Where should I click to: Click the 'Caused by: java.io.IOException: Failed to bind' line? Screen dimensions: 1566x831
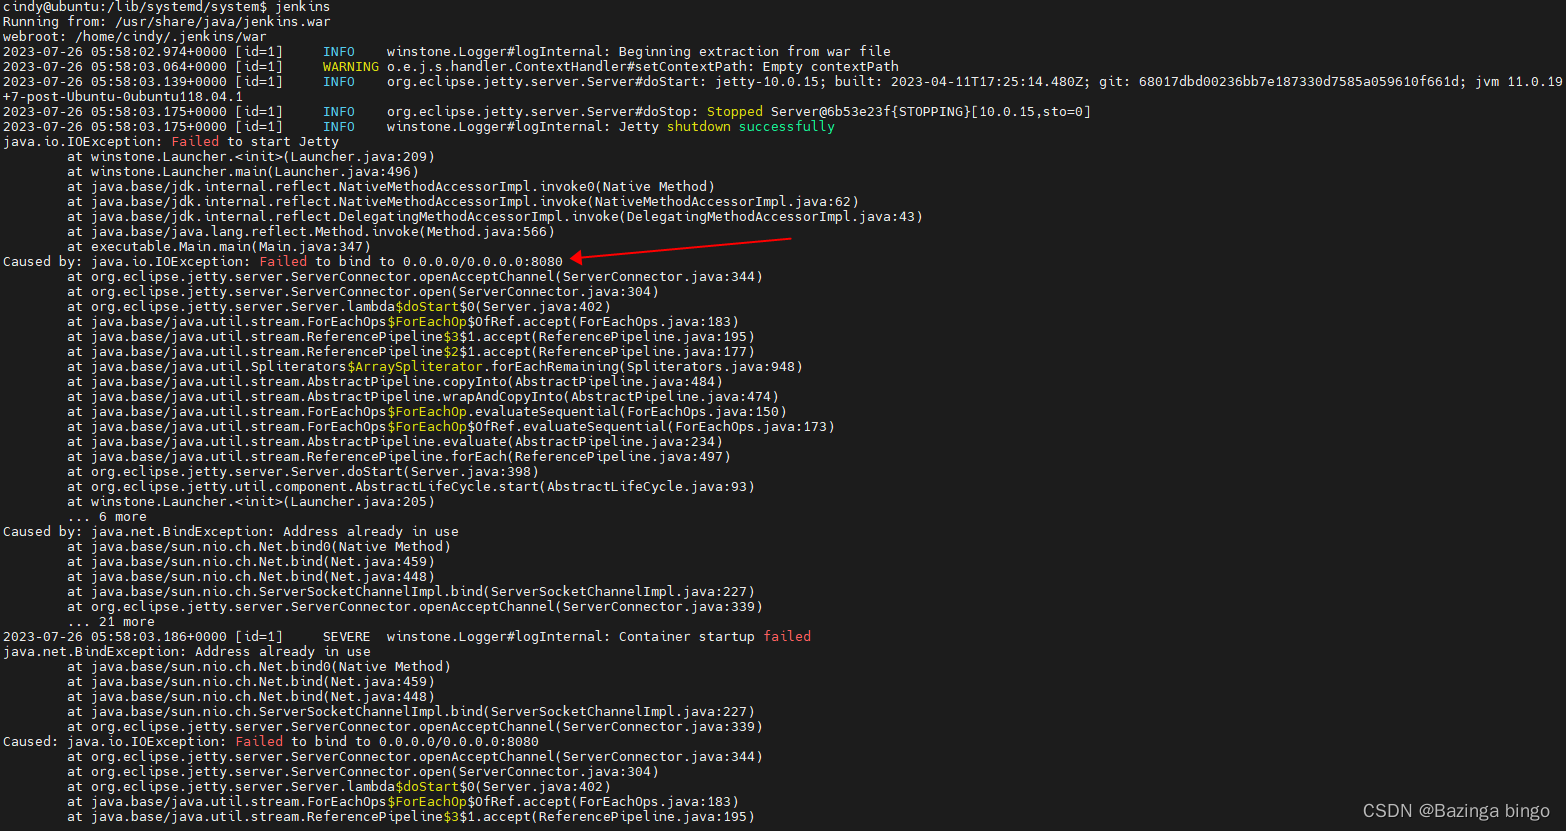pos(283,262)
